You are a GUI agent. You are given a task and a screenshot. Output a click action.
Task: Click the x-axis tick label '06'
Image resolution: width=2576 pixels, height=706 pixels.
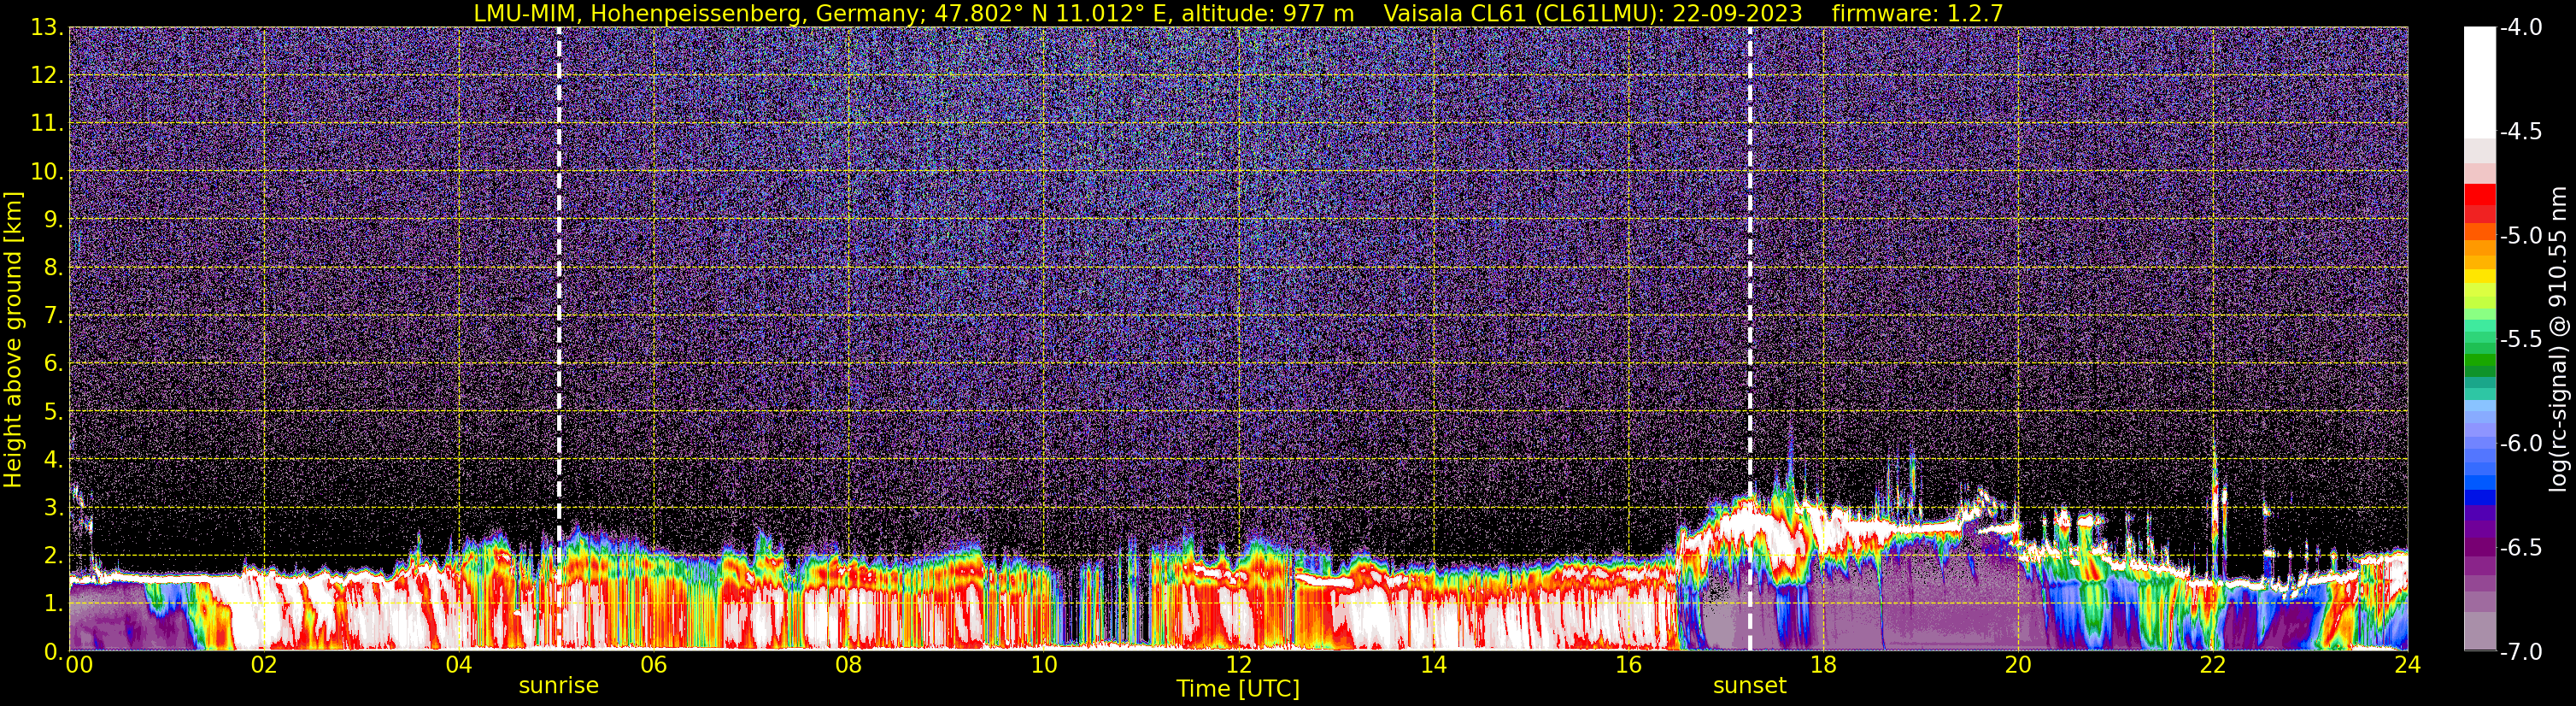tap(653, 665)
